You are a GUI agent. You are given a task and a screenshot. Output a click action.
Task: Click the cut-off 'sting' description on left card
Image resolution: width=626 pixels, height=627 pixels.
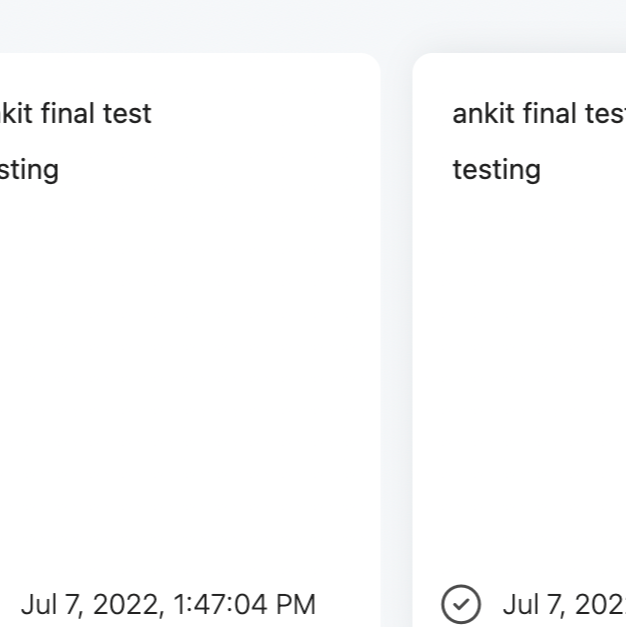28,169
